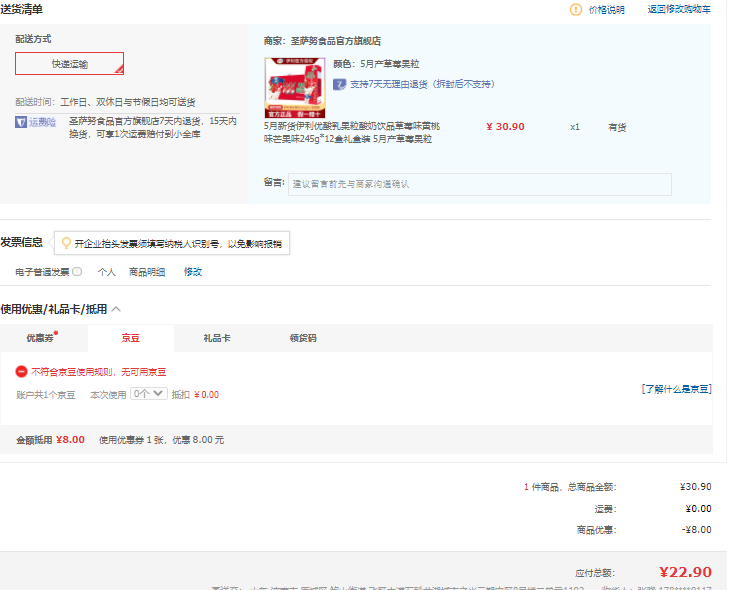Click the red prohibited icon by 不符合京豆使用规则

click(22, 372)
